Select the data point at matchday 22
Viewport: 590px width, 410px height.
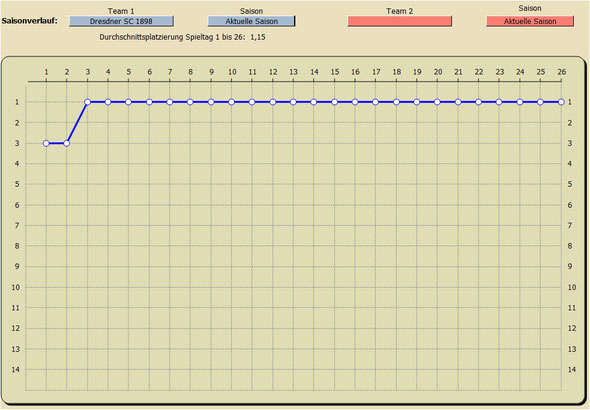[478, 102]
